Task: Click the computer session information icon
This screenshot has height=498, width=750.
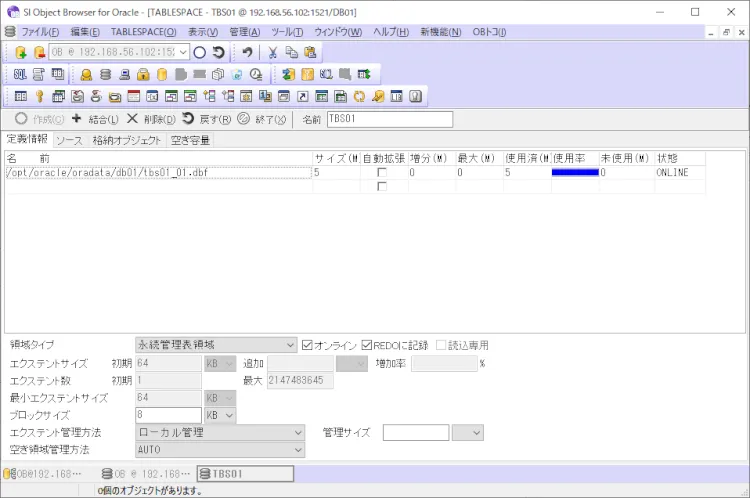Action: click(x=124, y=74)
